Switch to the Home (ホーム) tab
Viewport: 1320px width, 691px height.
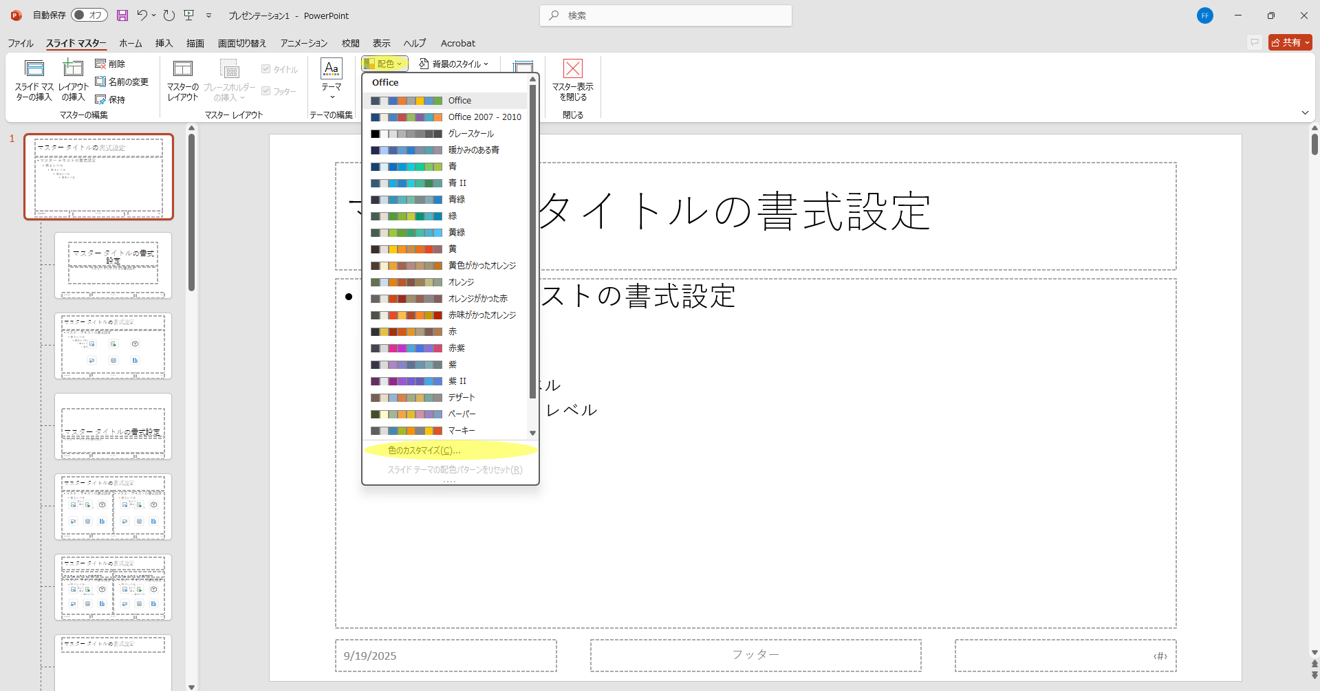130,44
